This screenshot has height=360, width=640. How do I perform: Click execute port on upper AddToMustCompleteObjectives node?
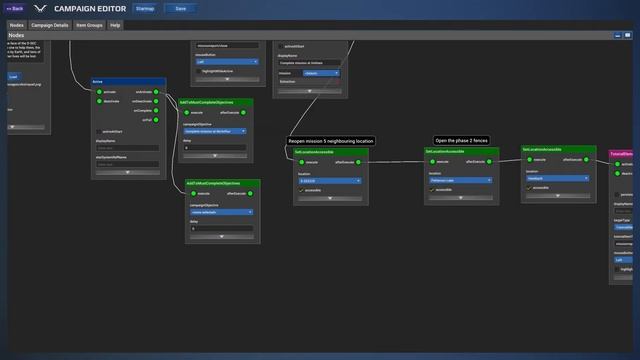(x=187, y=113)
